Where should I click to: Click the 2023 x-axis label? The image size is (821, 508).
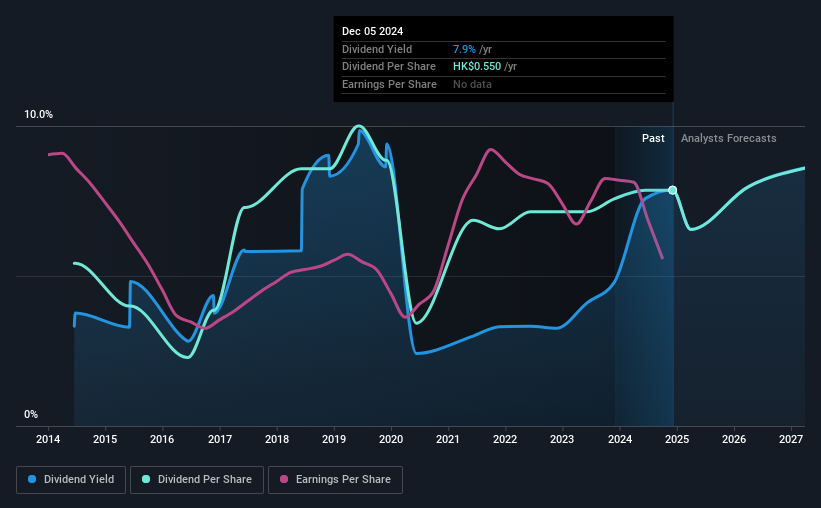(562, 439)
